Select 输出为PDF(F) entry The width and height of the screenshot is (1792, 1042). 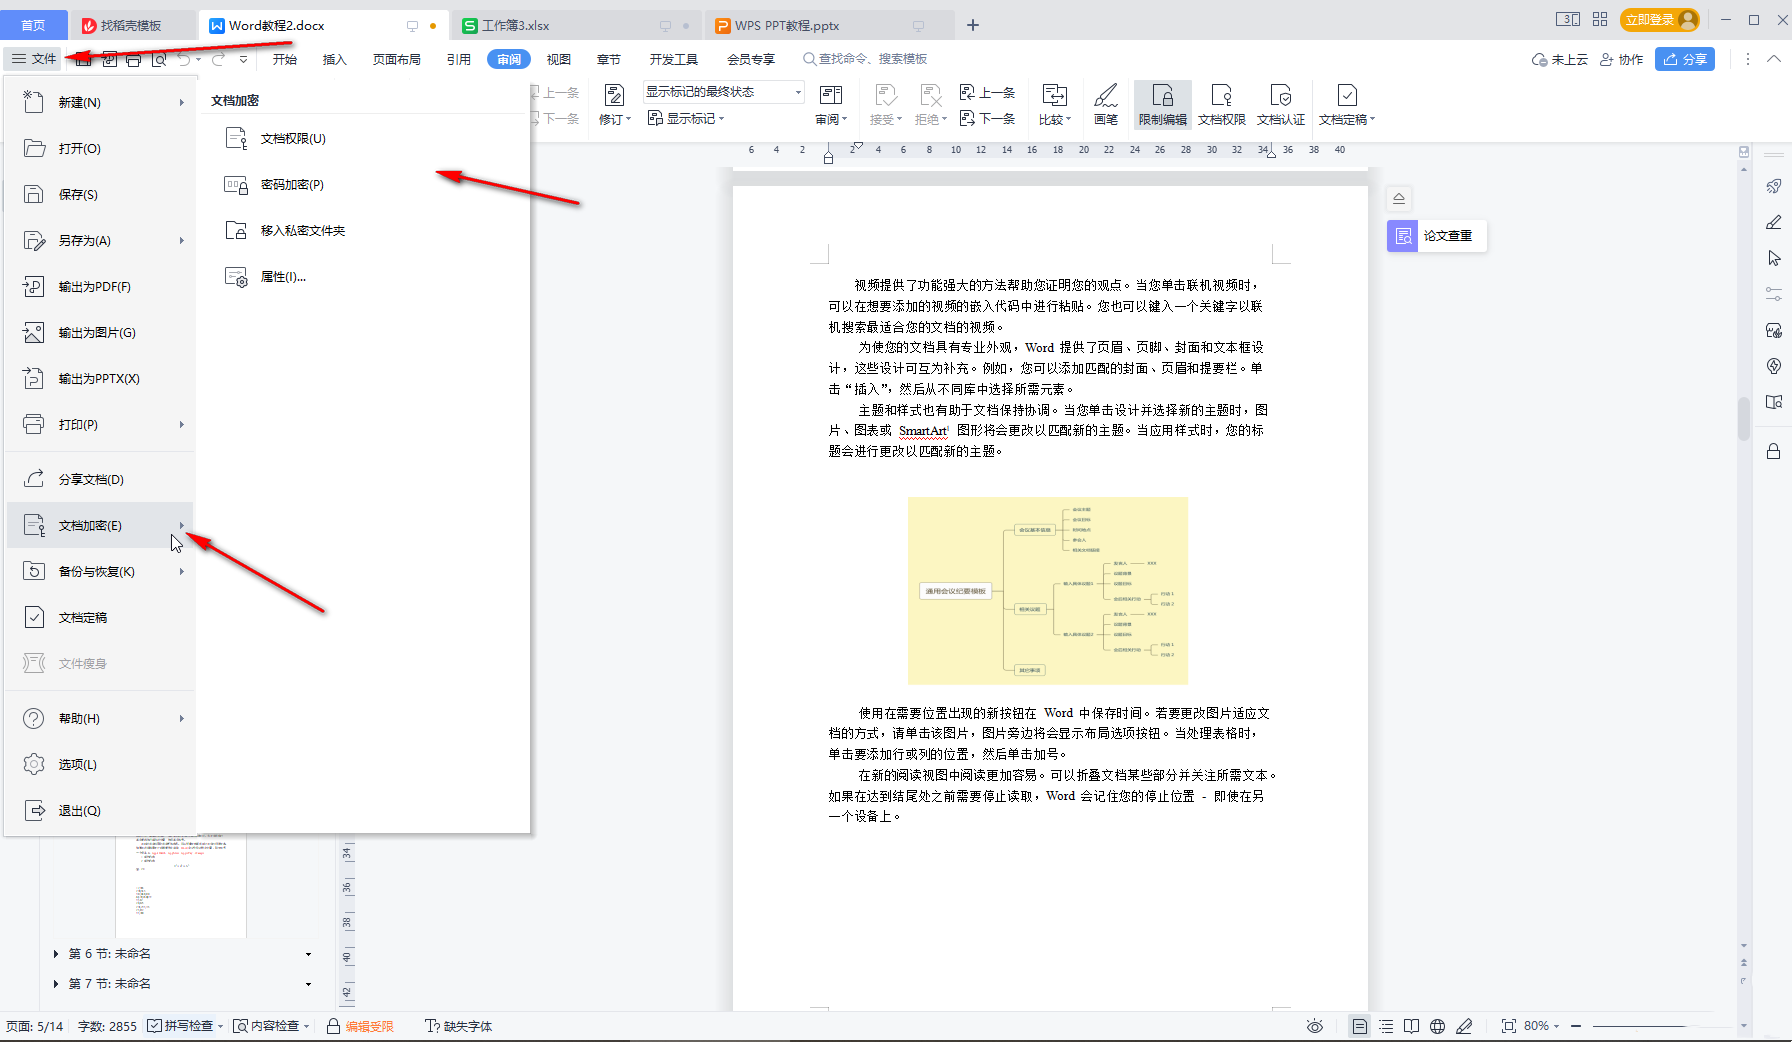99,286
